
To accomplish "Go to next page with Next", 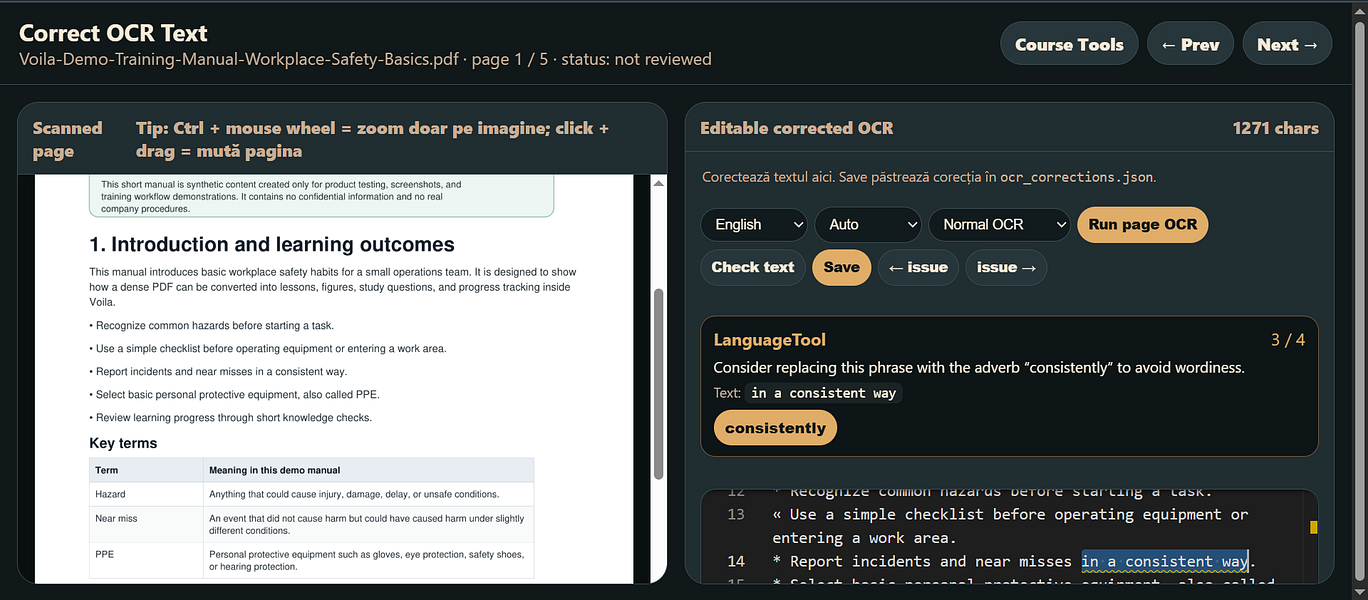I will (1288, 45).
